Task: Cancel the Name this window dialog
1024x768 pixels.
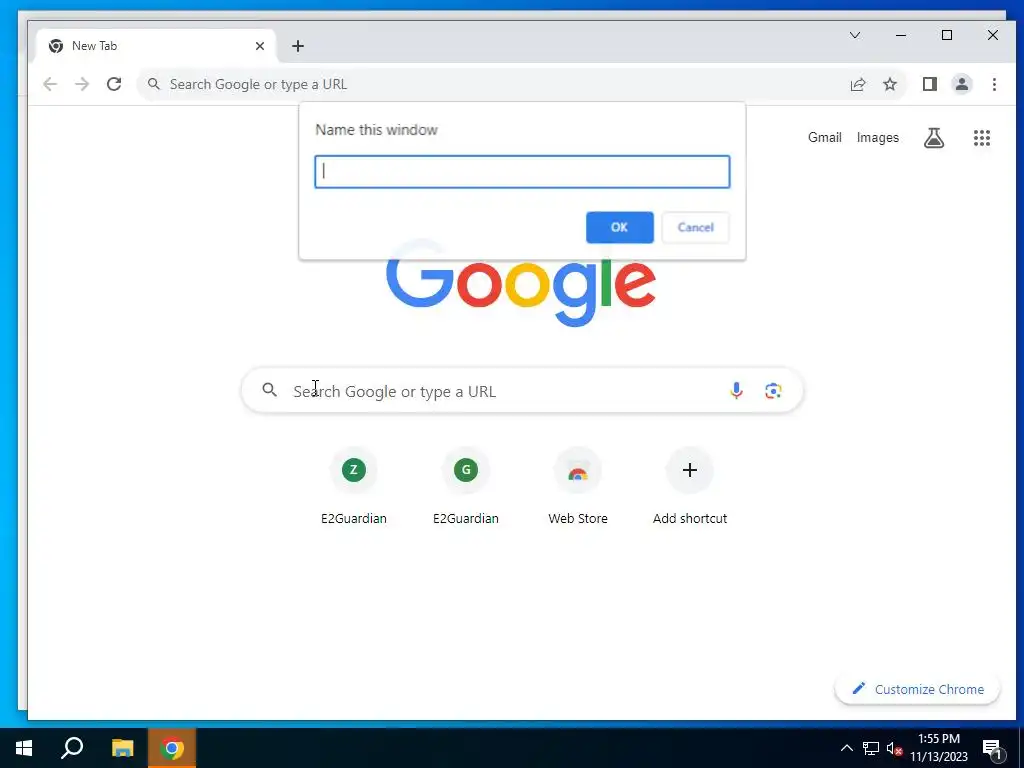Action: click(x=695, y=227)
